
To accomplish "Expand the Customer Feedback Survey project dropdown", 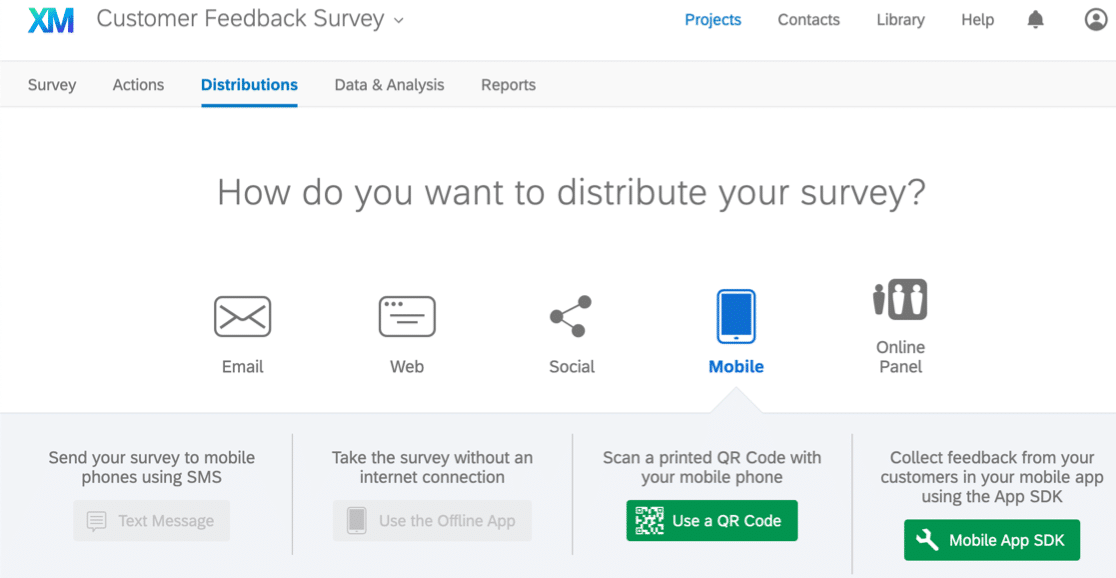I will [398, 20].
